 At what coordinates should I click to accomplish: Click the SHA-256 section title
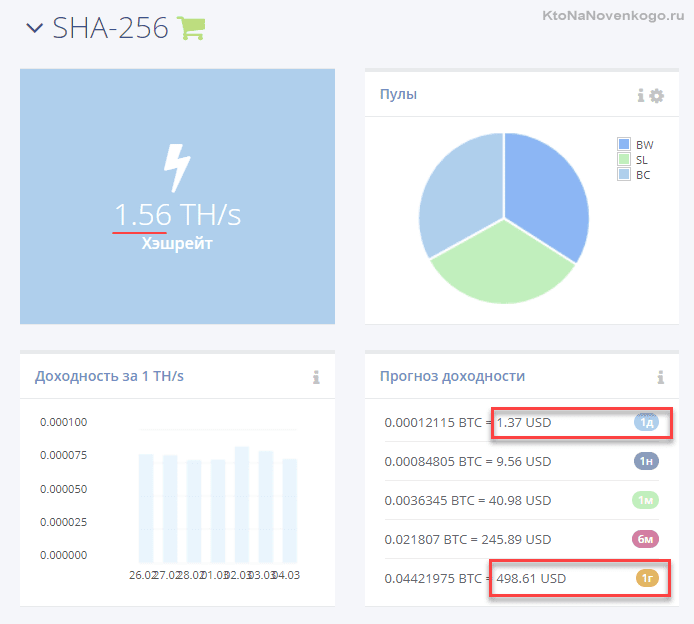(x=110, y=28)
